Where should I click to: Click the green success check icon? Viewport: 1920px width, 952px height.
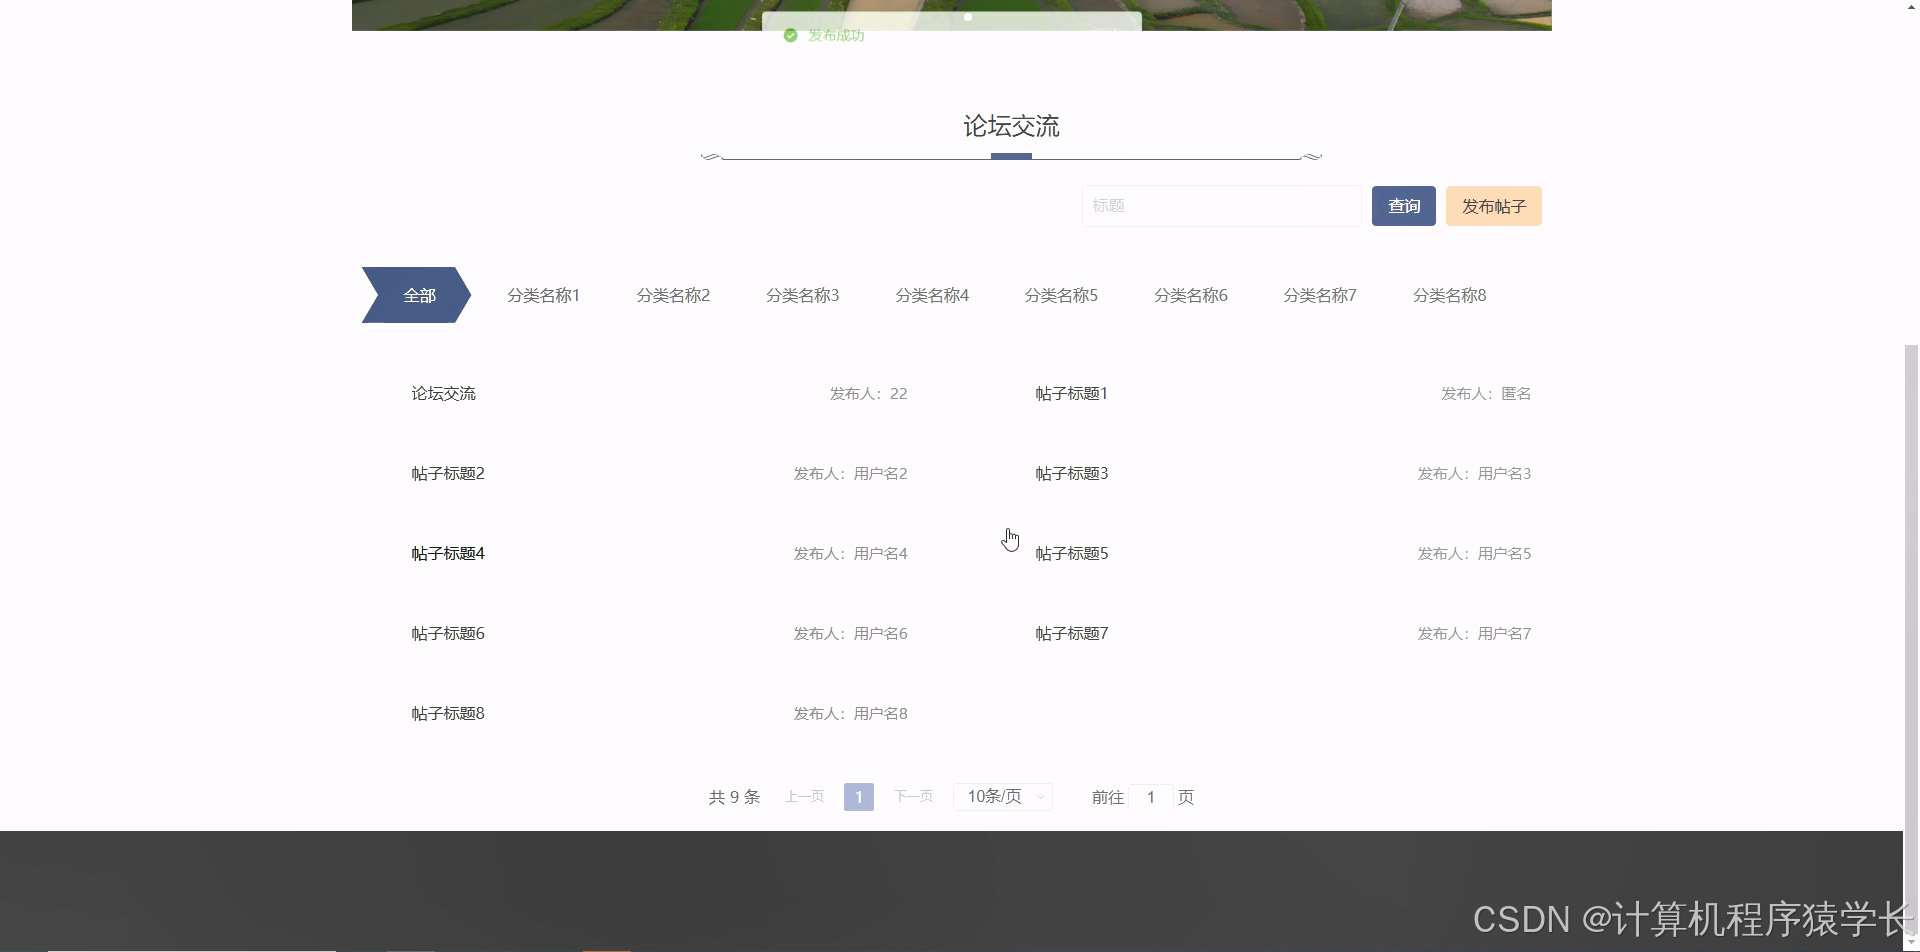(790, 35)
